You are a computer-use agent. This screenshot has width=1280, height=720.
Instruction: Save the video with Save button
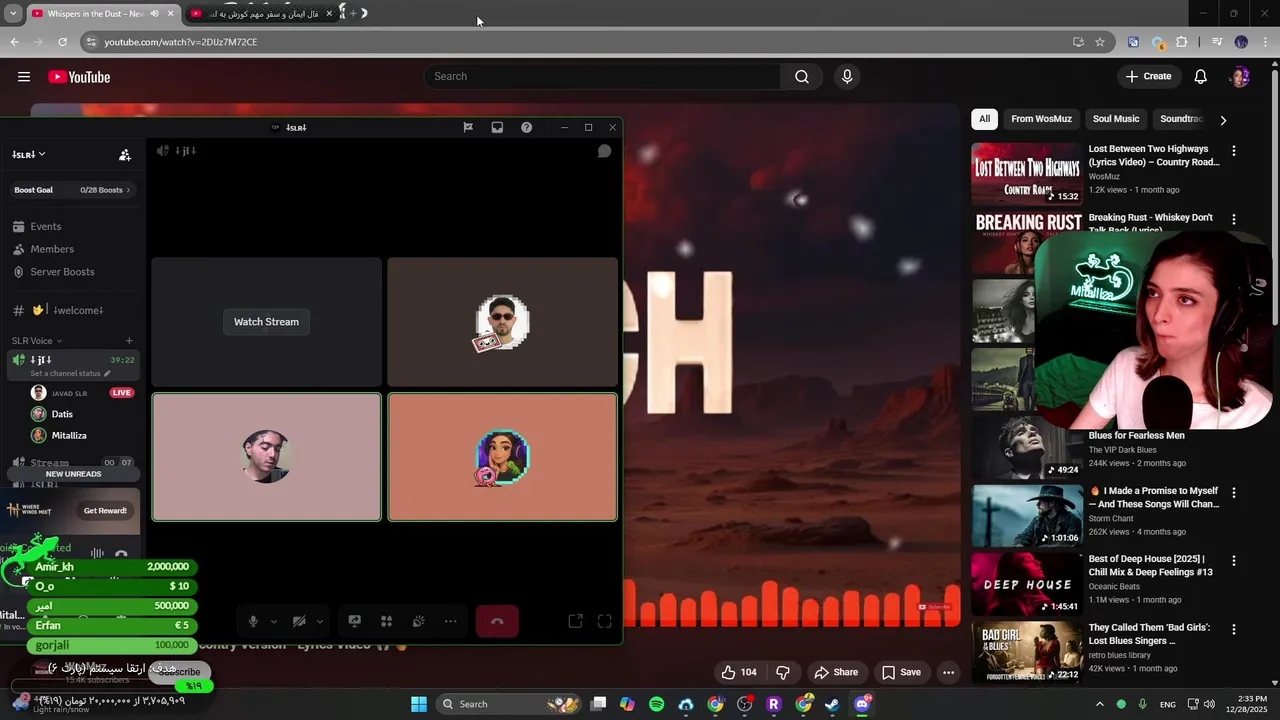[901, 672]
